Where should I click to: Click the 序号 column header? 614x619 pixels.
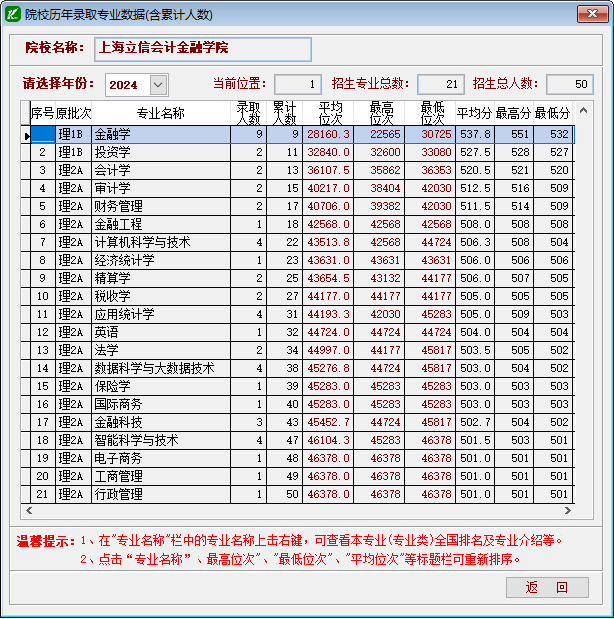[43, 114]
